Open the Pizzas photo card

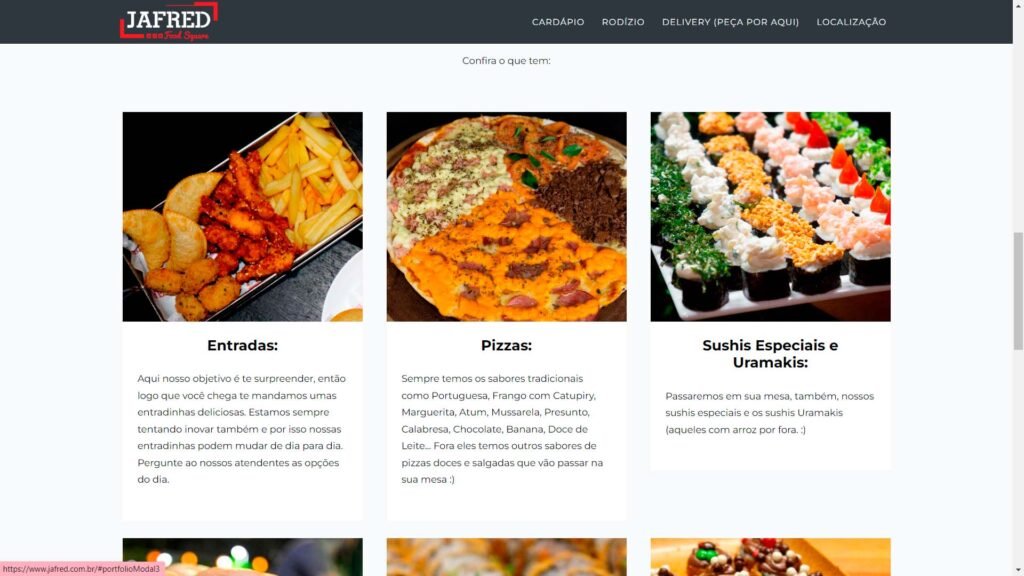coord(506,216)
